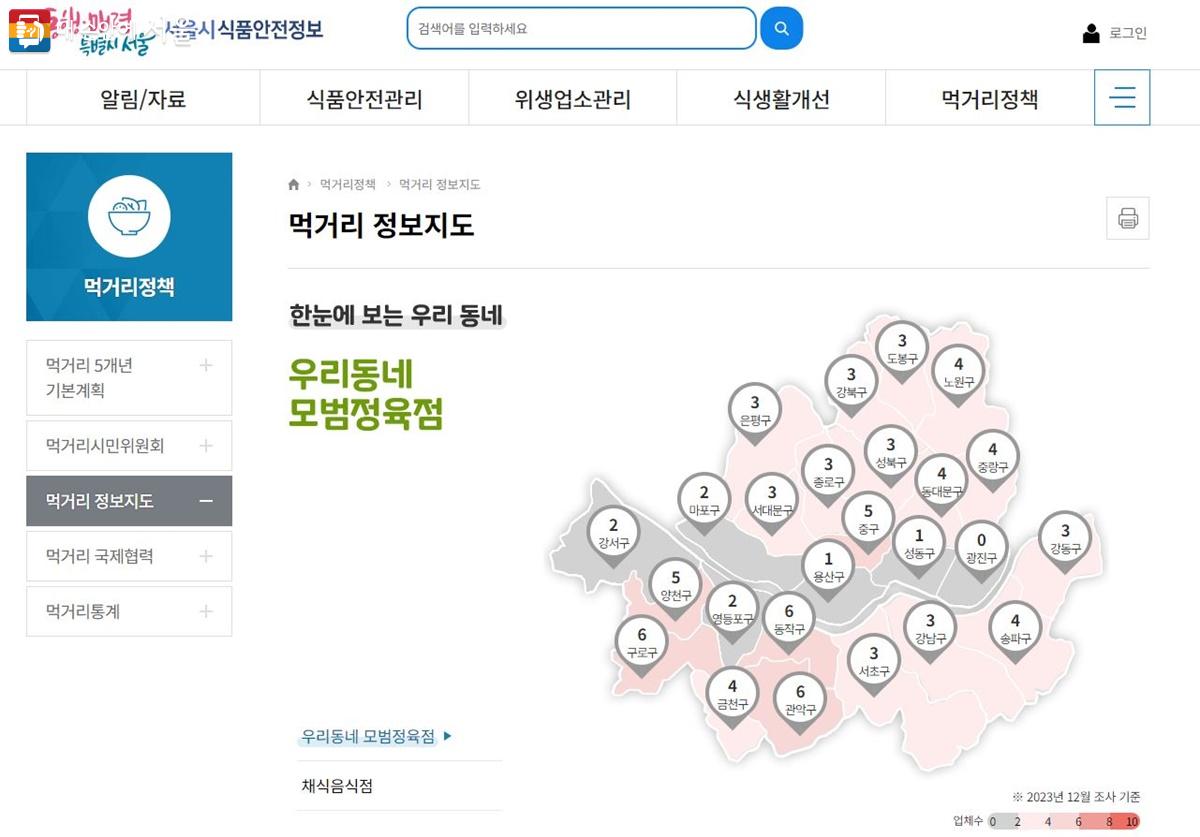The width and height of the screenshot is (1200, 837).
Task: Click inside the search input field
Action: 580,29
